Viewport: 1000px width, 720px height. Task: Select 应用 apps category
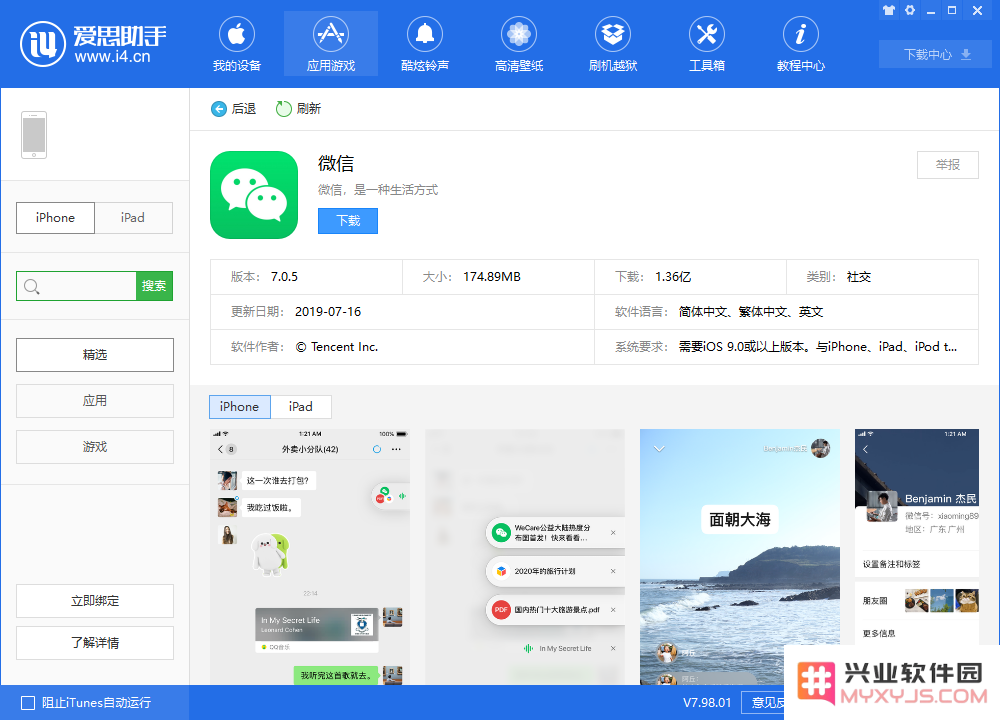click(94, 400)
